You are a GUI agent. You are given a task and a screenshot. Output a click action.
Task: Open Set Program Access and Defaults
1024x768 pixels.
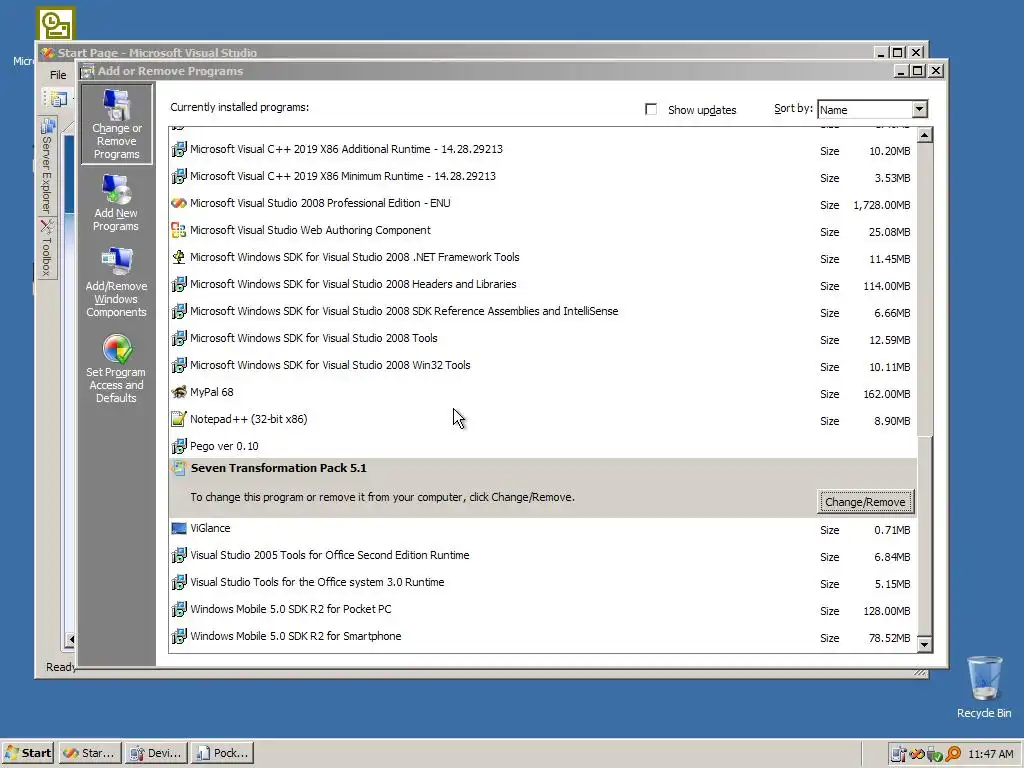pos(116,368)
